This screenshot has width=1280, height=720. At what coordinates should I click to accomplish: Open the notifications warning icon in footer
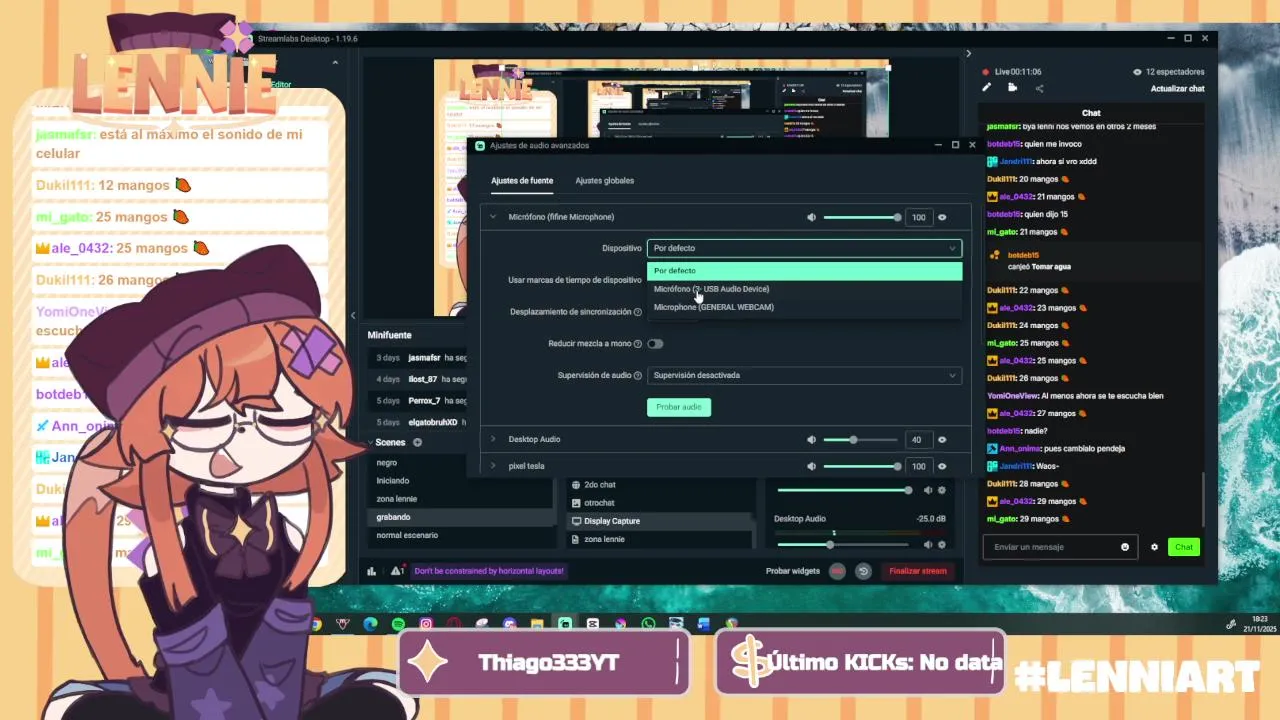point(397,571)
